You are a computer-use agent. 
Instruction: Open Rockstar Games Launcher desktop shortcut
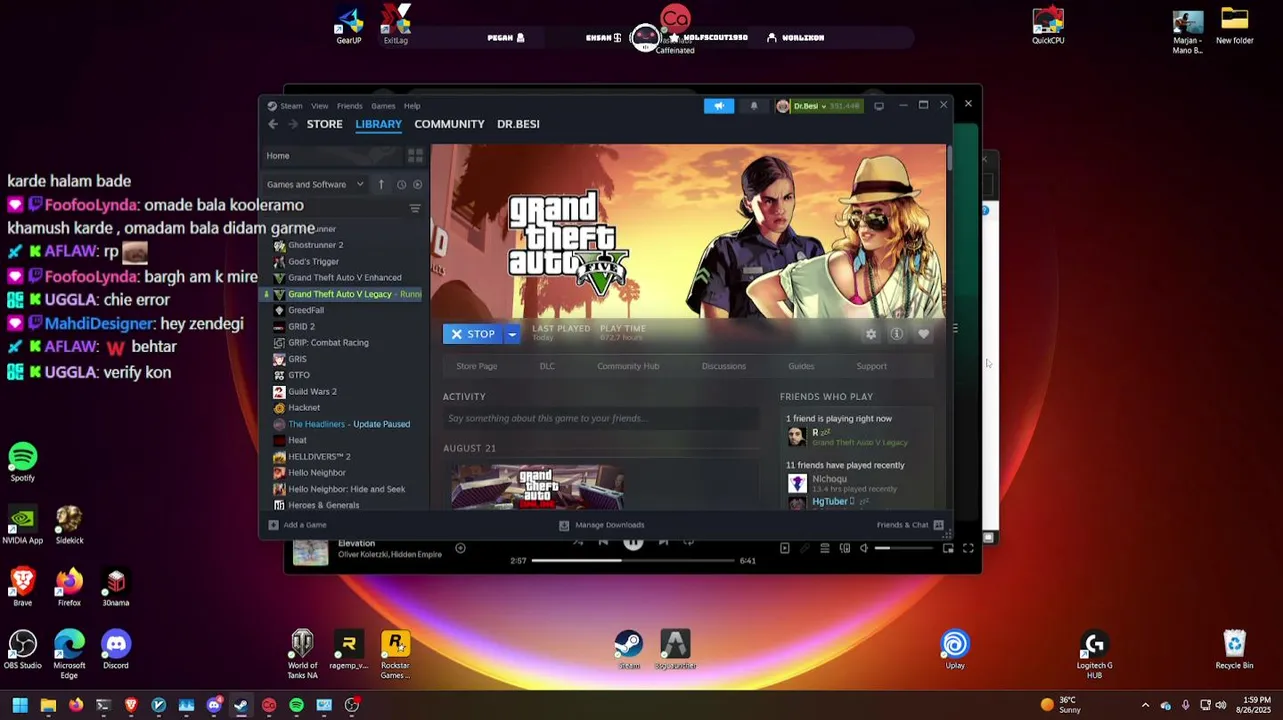(395, 655)
